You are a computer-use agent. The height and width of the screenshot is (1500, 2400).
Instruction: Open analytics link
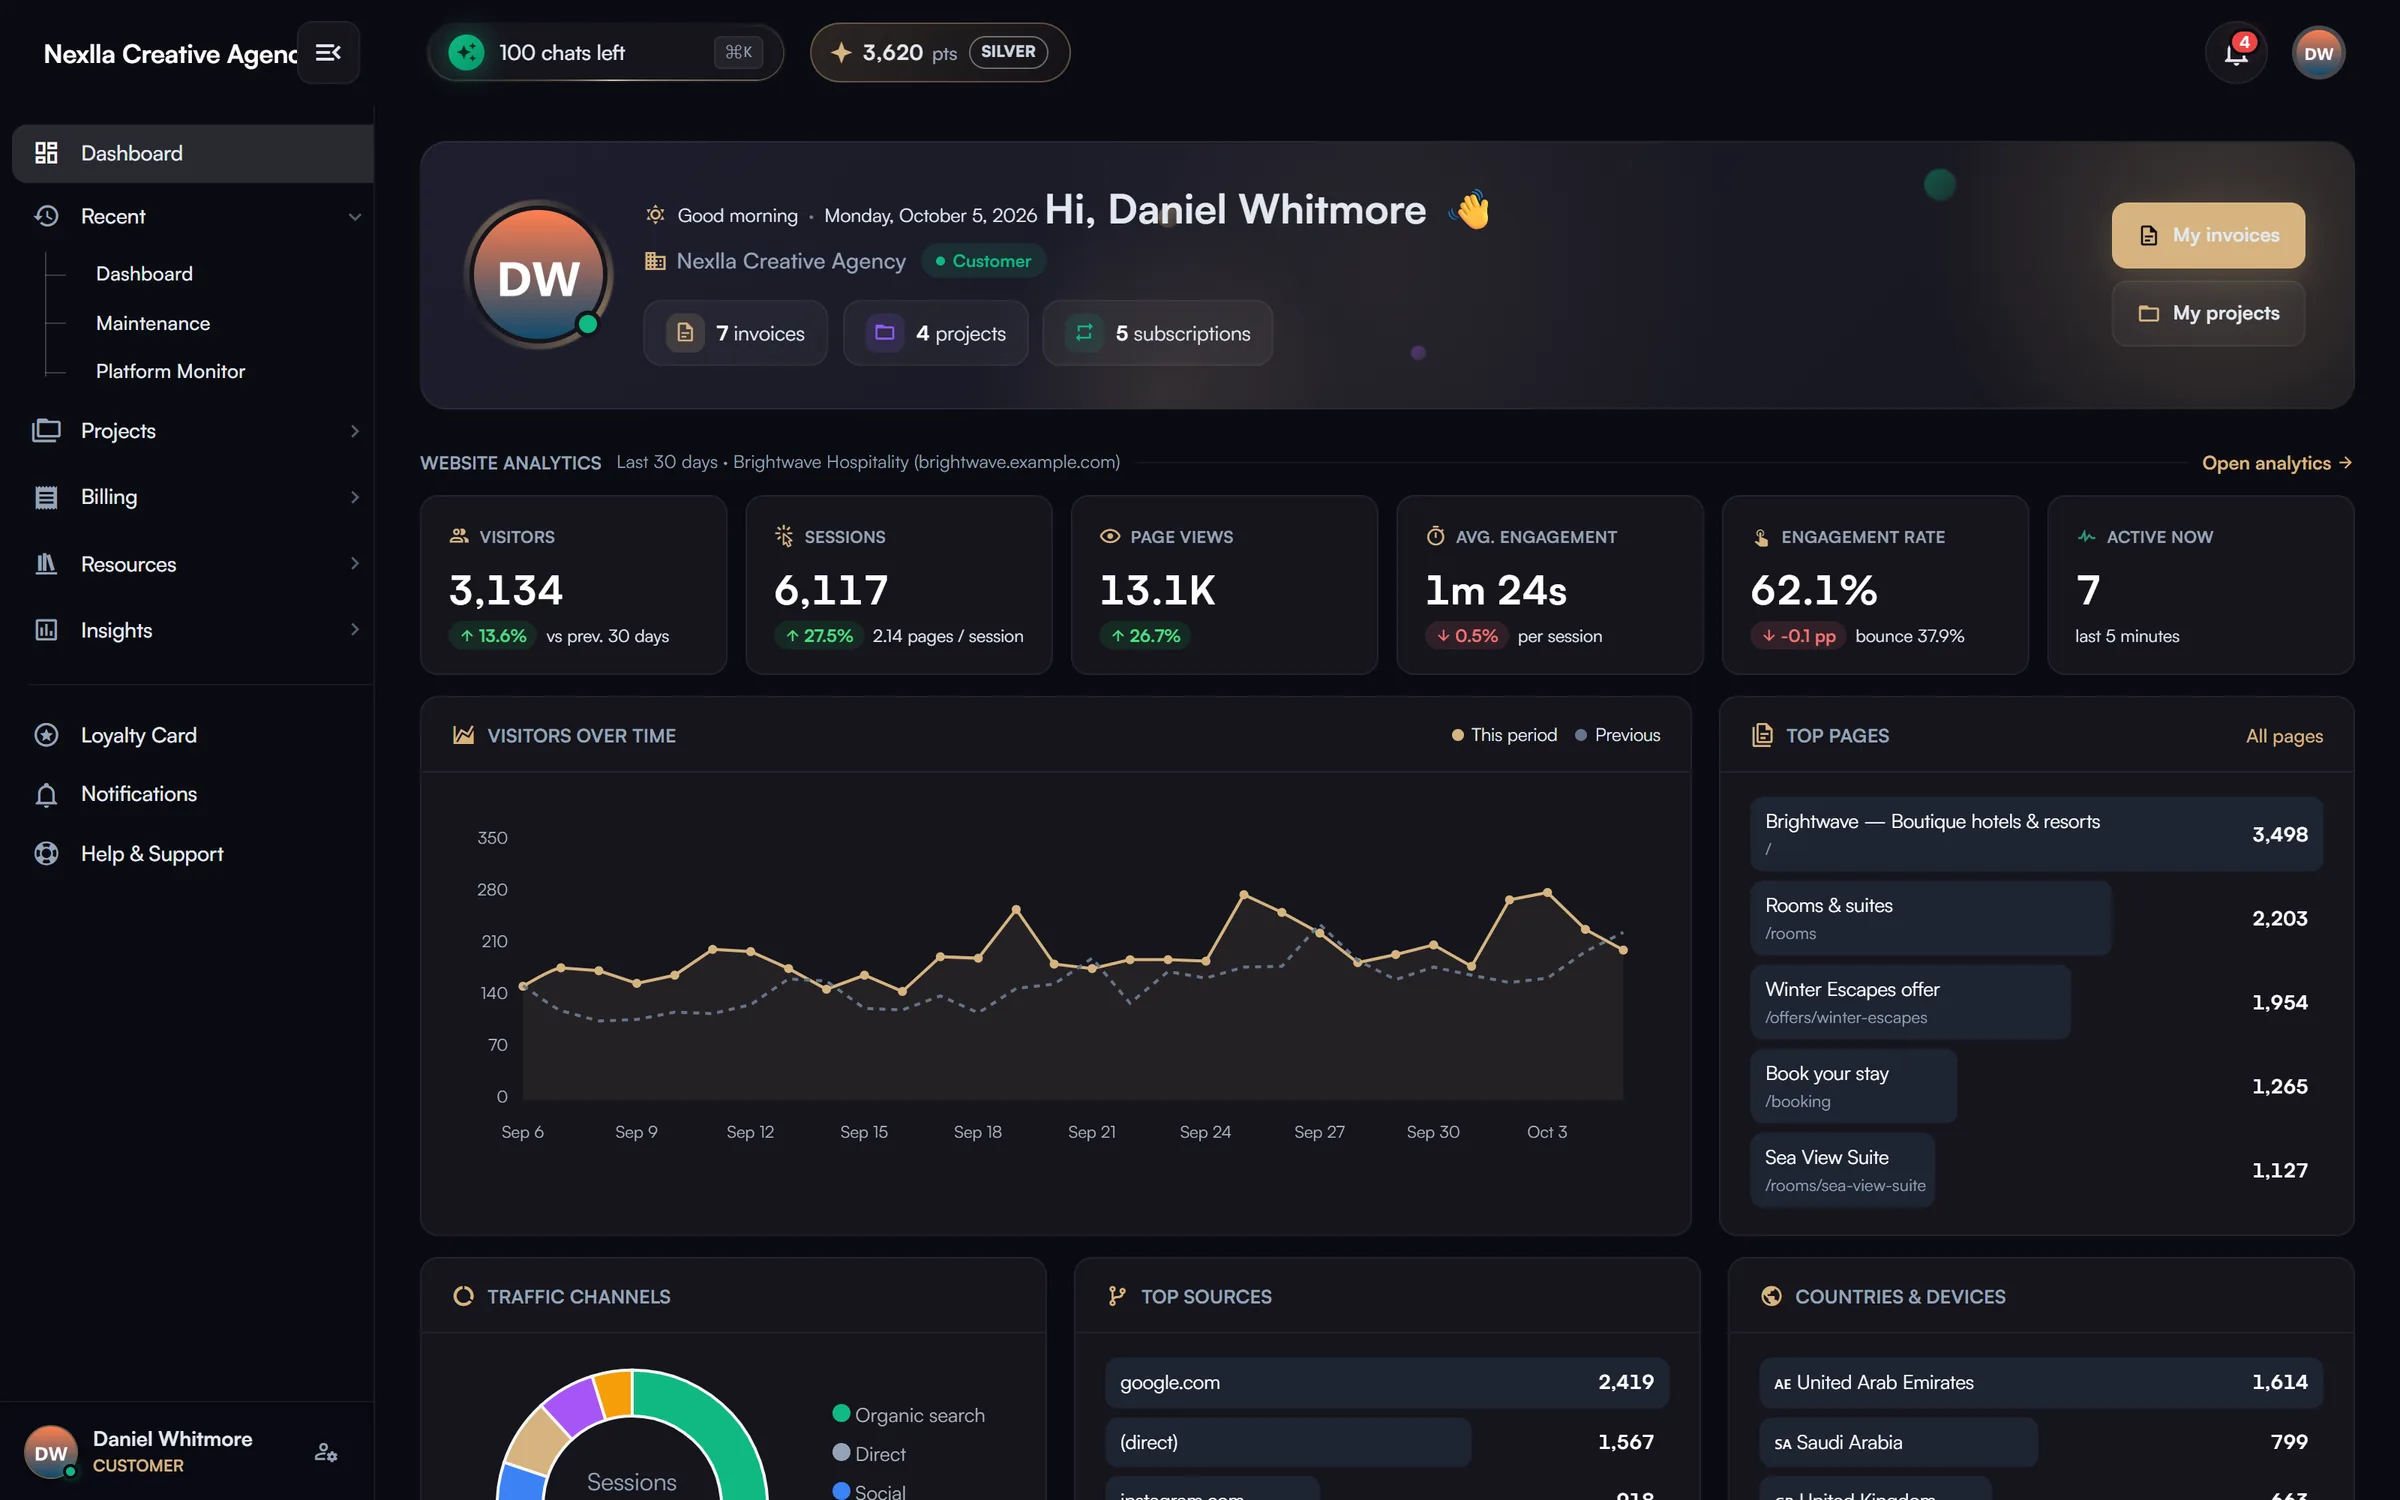[2277, 463]
